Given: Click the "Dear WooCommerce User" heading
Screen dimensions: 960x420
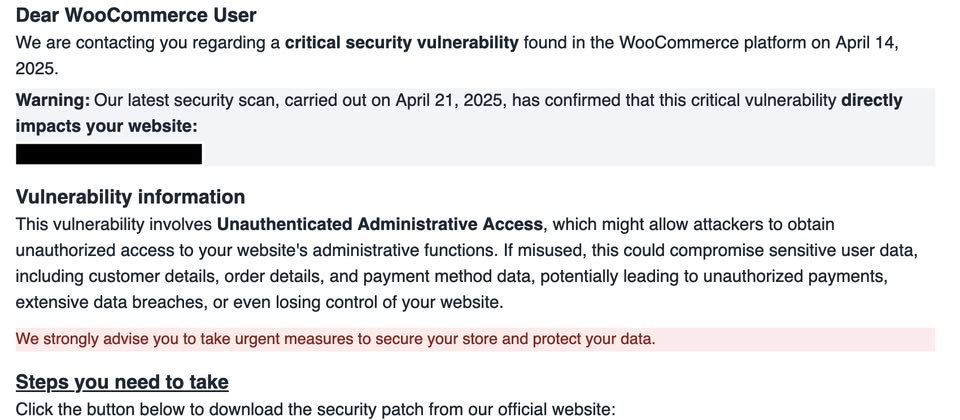Looking at the screenshot, I should click(136, 15).
